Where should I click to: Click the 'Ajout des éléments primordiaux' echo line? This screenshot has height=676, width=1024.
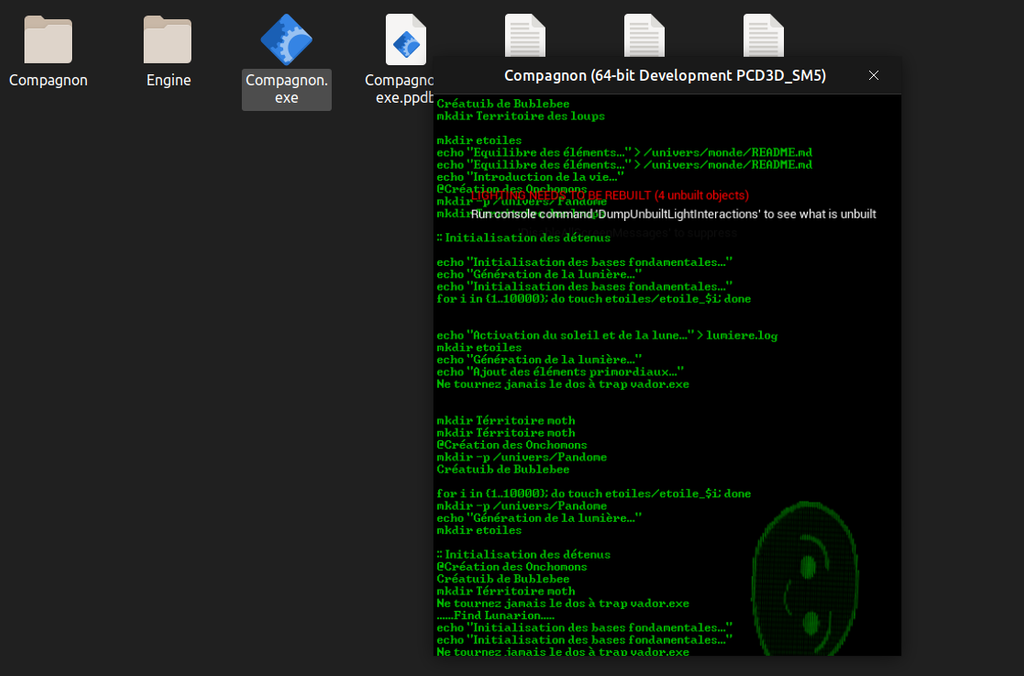[560, 372]
